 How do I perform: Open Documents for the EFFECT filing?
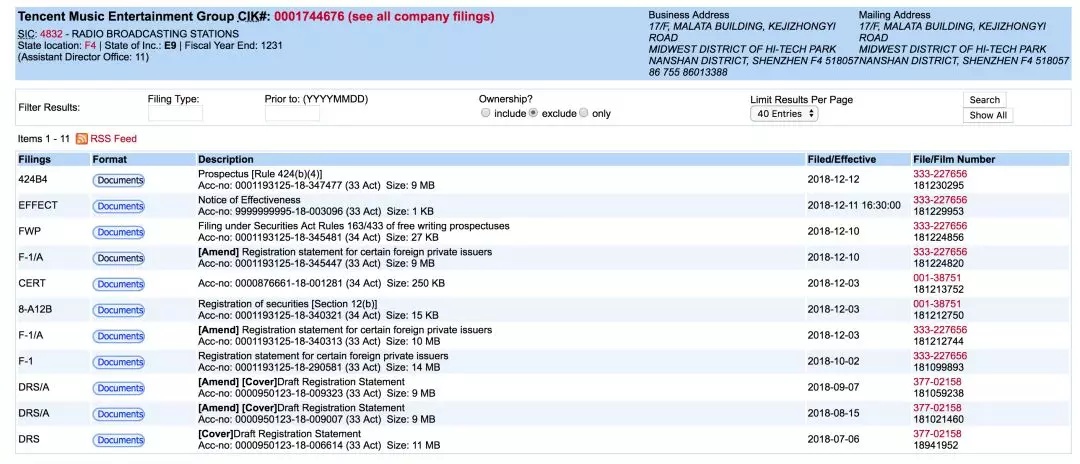(118, 206)
